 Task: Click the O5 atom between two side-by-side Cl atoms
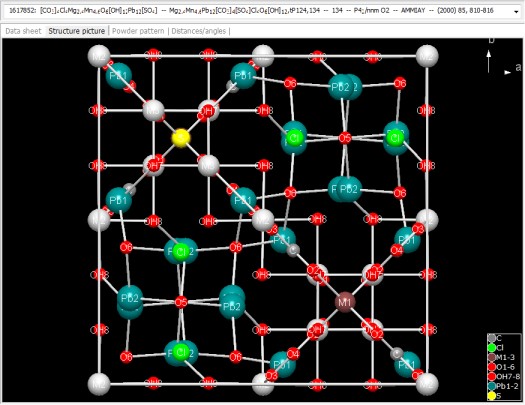point(345,138)
